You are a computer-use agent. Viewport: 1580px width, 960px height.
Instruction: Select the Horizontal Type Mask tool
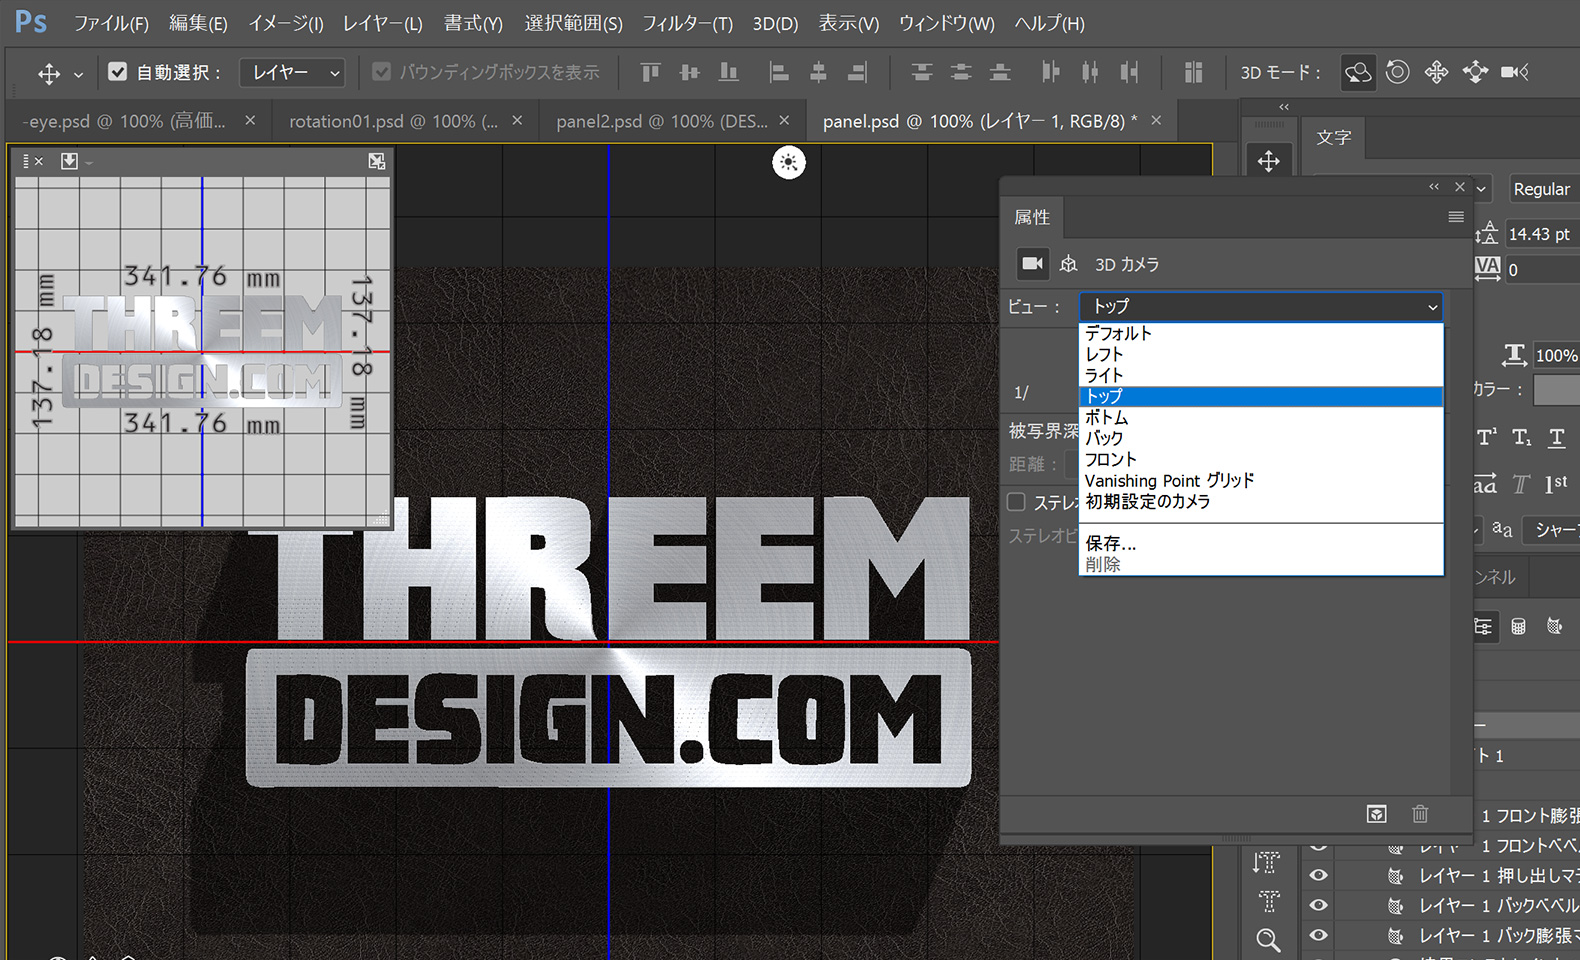tap(1268, 901)
